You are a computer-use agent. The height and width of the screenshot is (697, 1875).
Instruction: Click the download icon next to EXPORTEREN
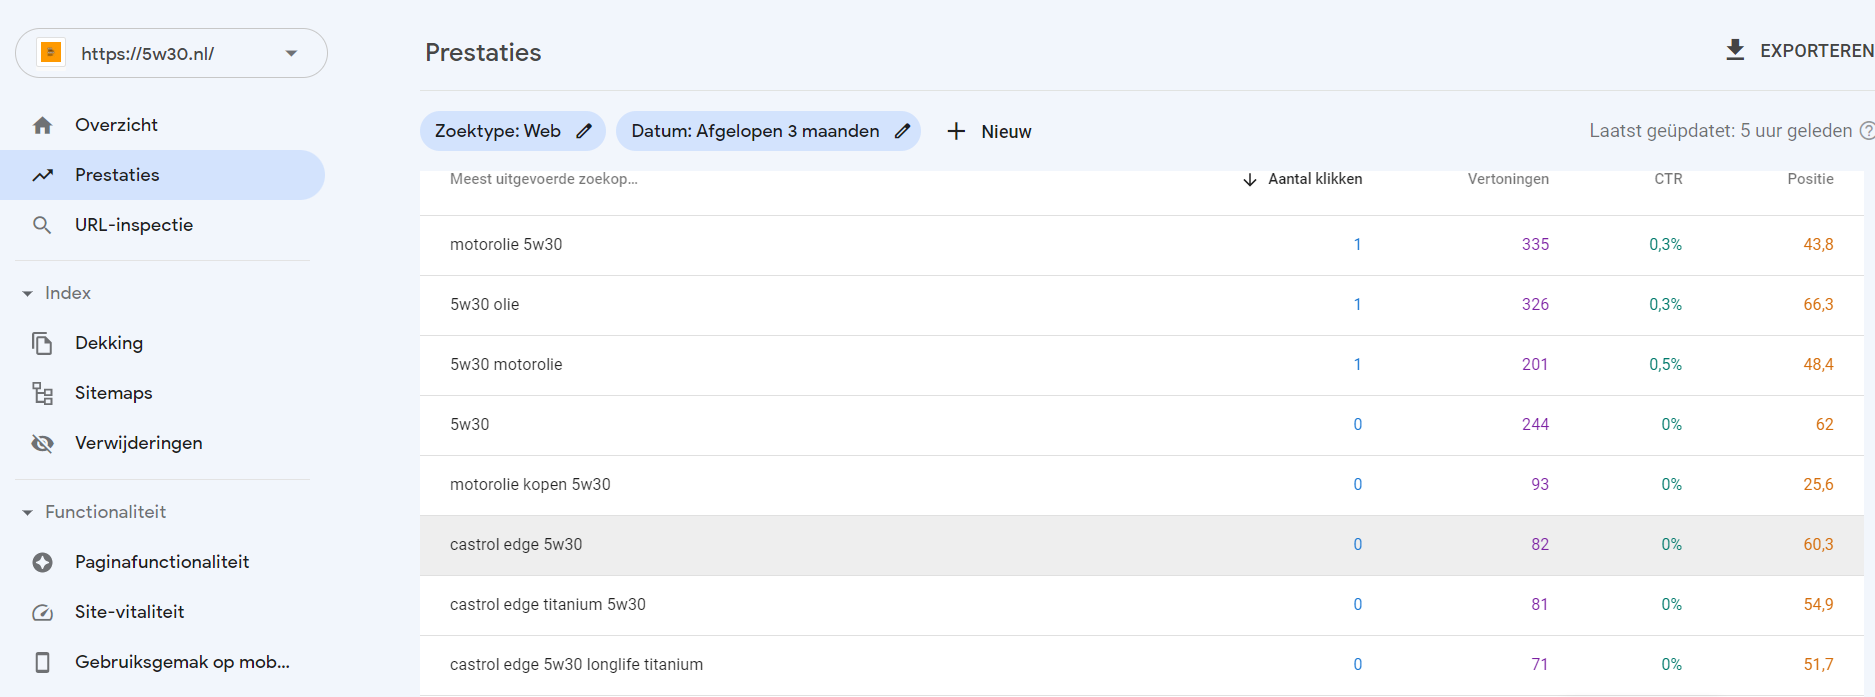click(1735, 50)
